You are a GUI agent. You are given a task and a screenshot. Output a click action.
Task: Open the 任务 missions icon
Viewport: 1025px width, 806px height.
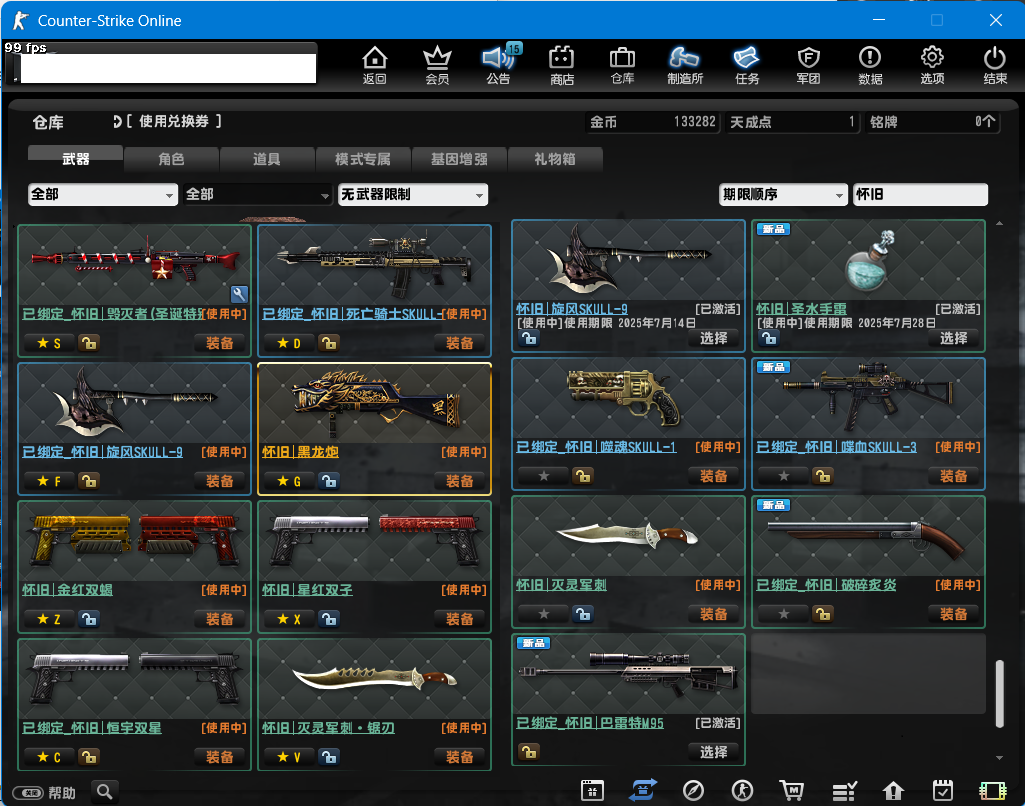coord(747,65)
